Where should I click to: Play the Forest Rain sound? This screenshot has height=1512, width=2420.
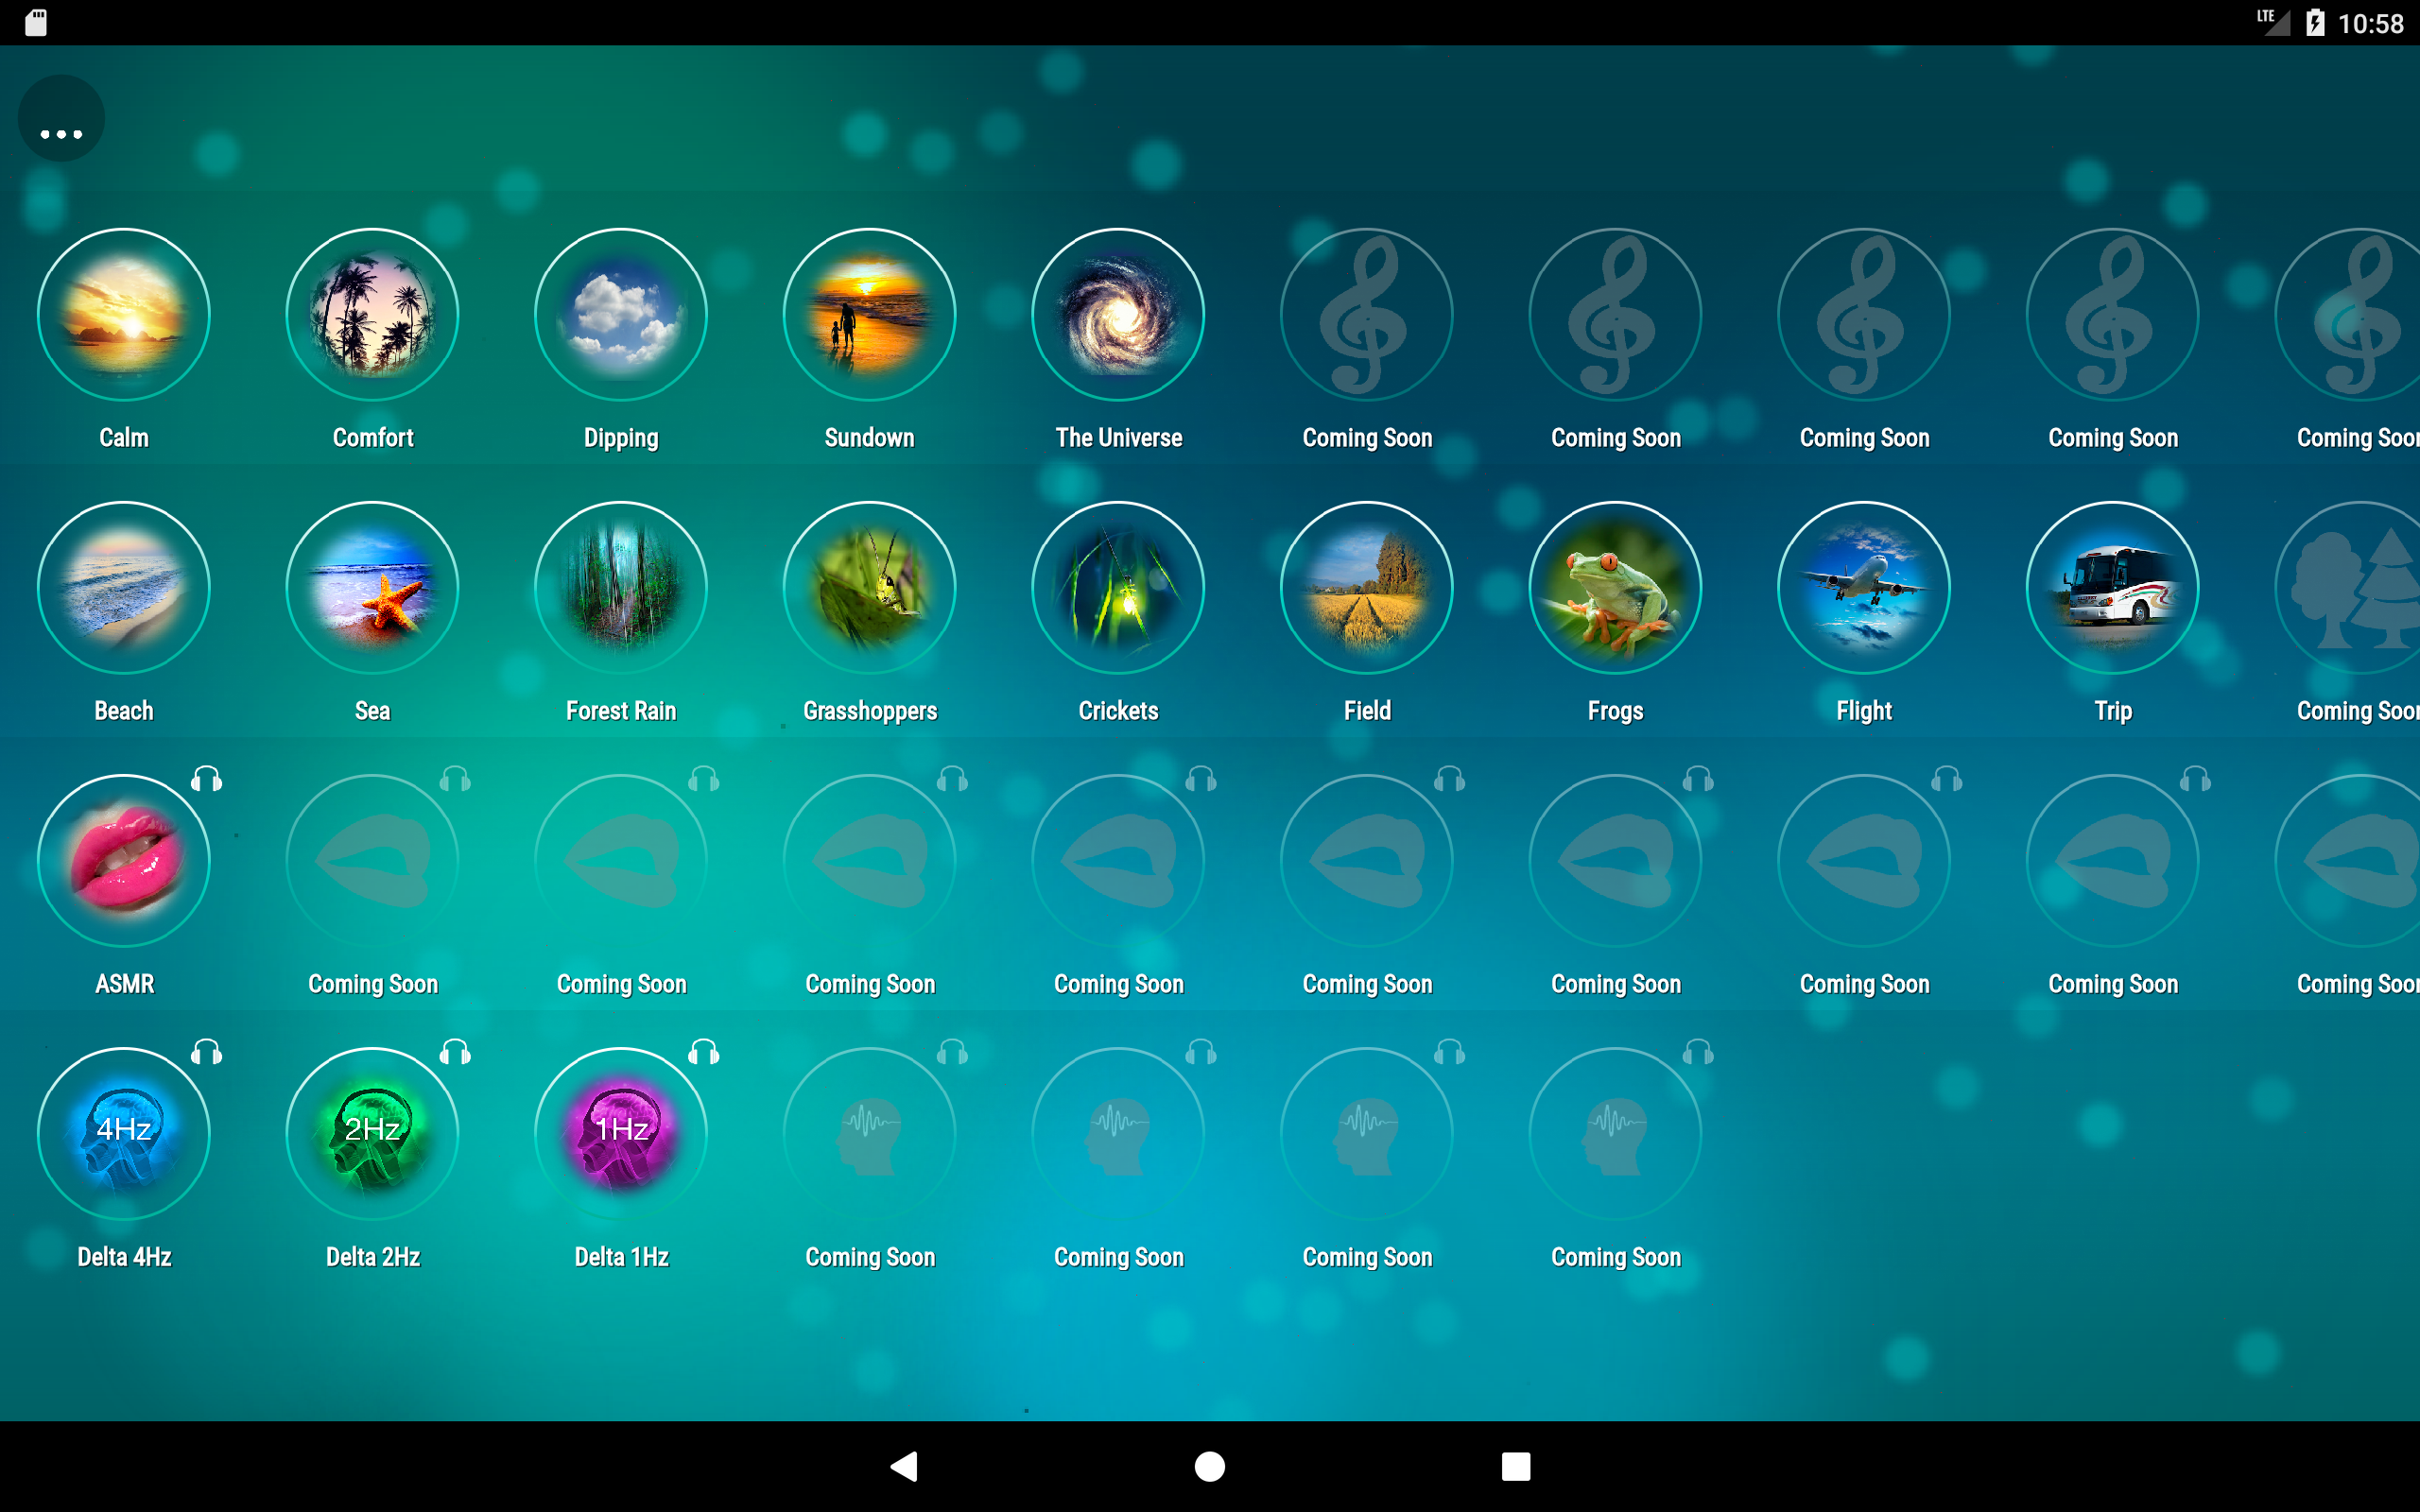[621, 588]
